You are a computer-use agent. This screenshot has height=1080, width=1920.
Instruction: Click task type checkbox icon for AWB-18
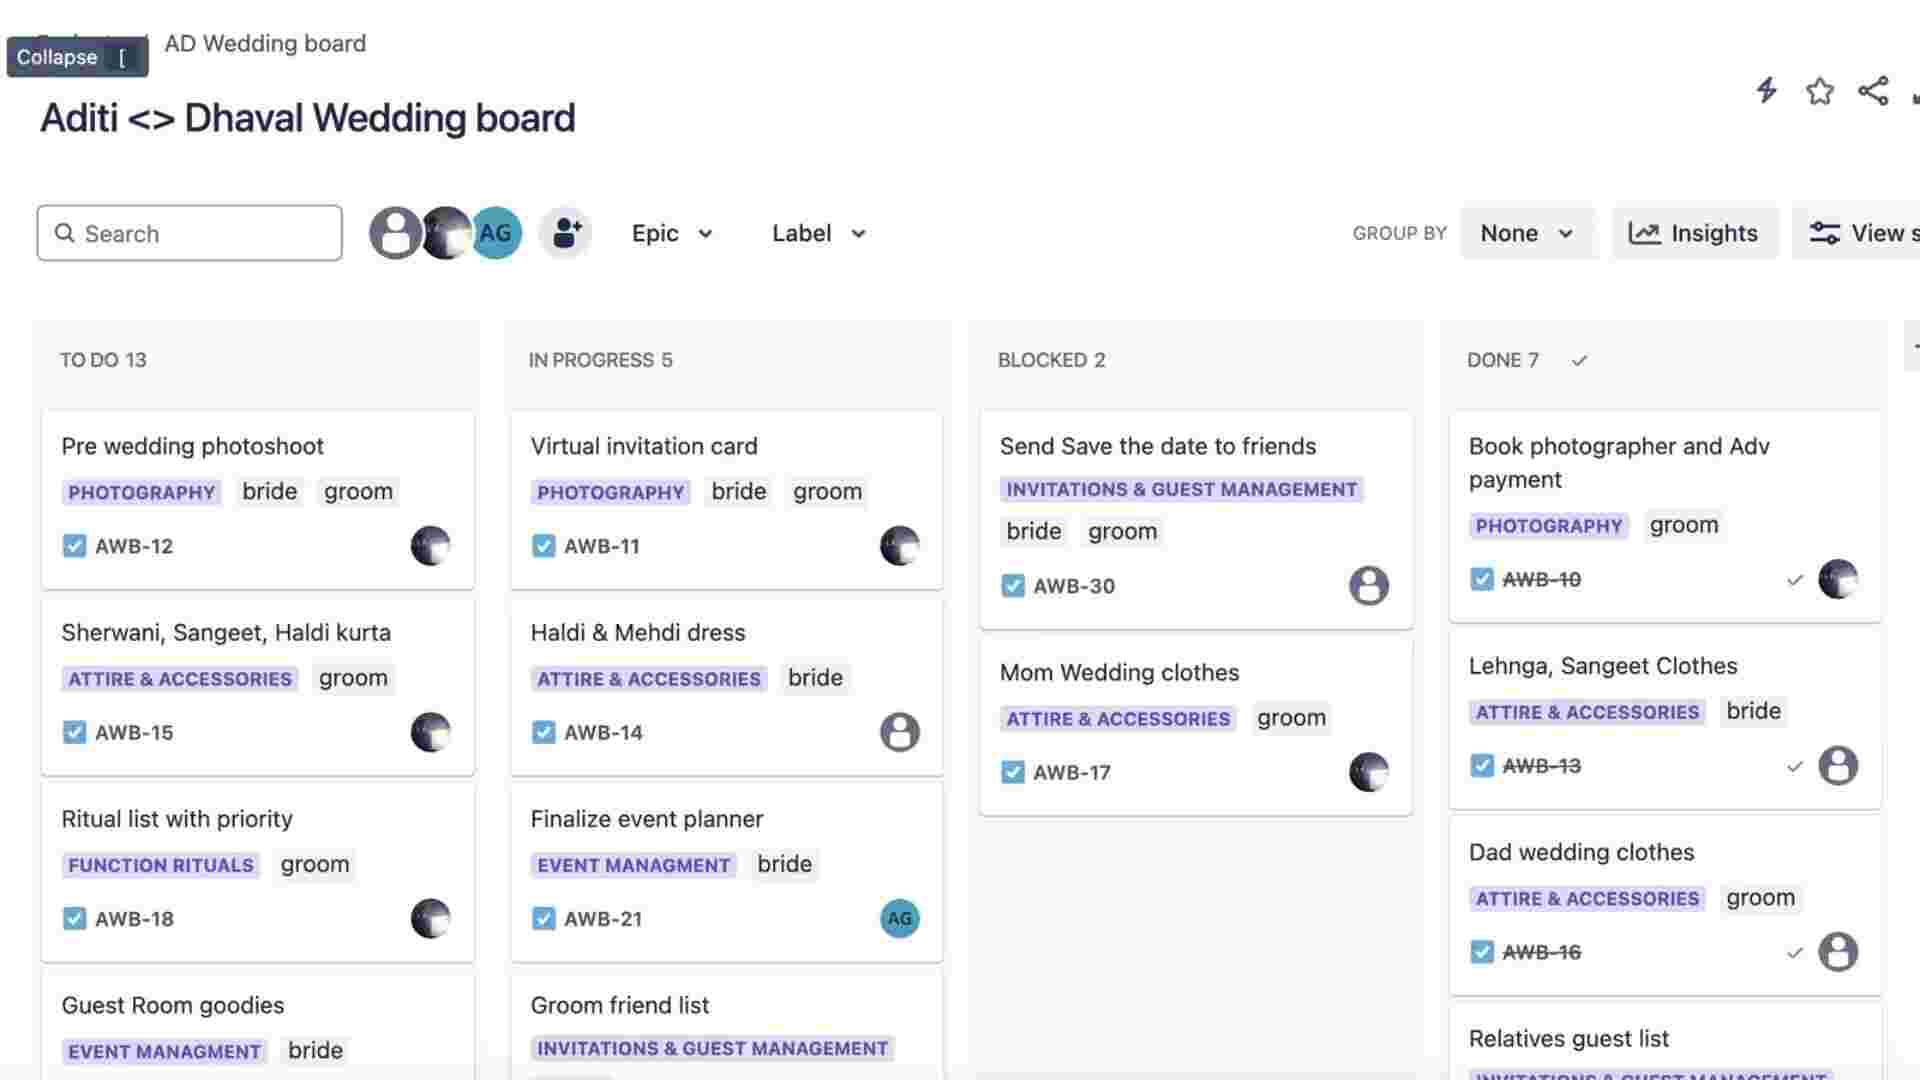[74, 918]
